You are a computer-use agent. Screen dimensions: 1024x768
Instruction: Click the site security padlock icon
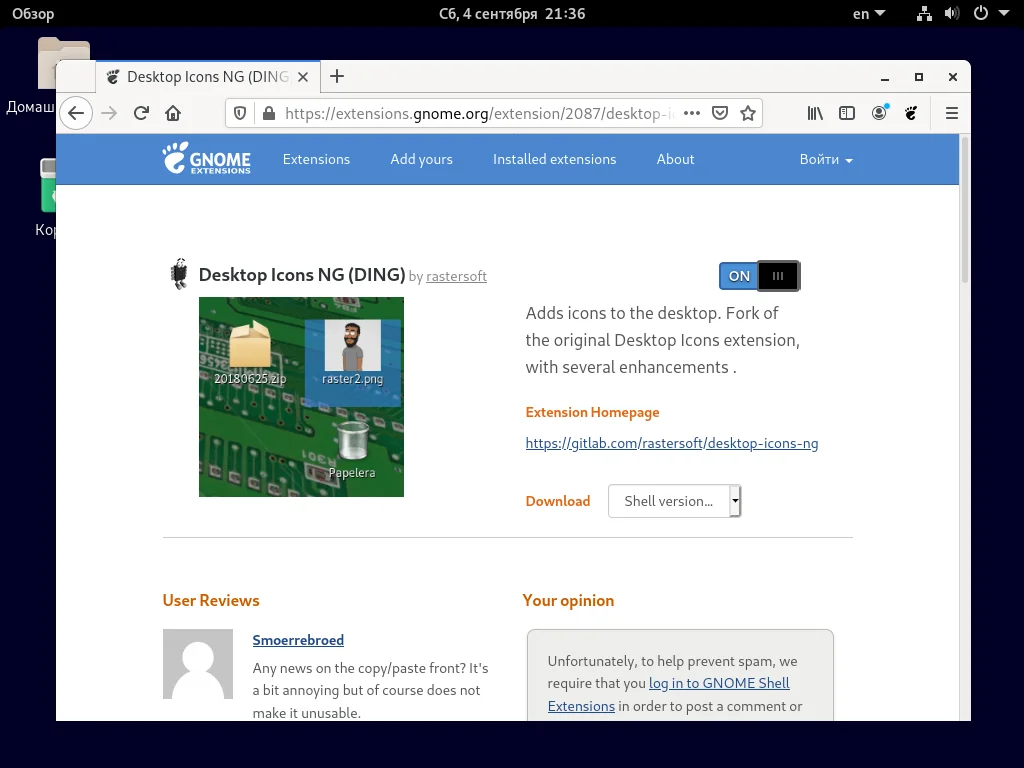pos(268,113)
